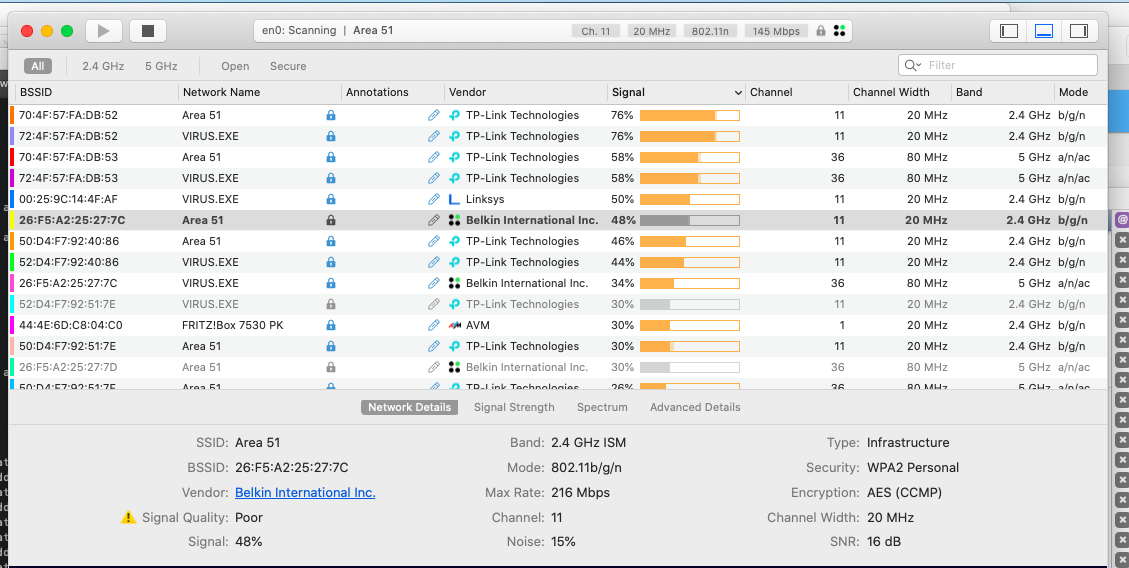Screen dimensions: 1129x568
Task: Click the Linksys vendor logo icon
Action: click(x=454, y=199)
